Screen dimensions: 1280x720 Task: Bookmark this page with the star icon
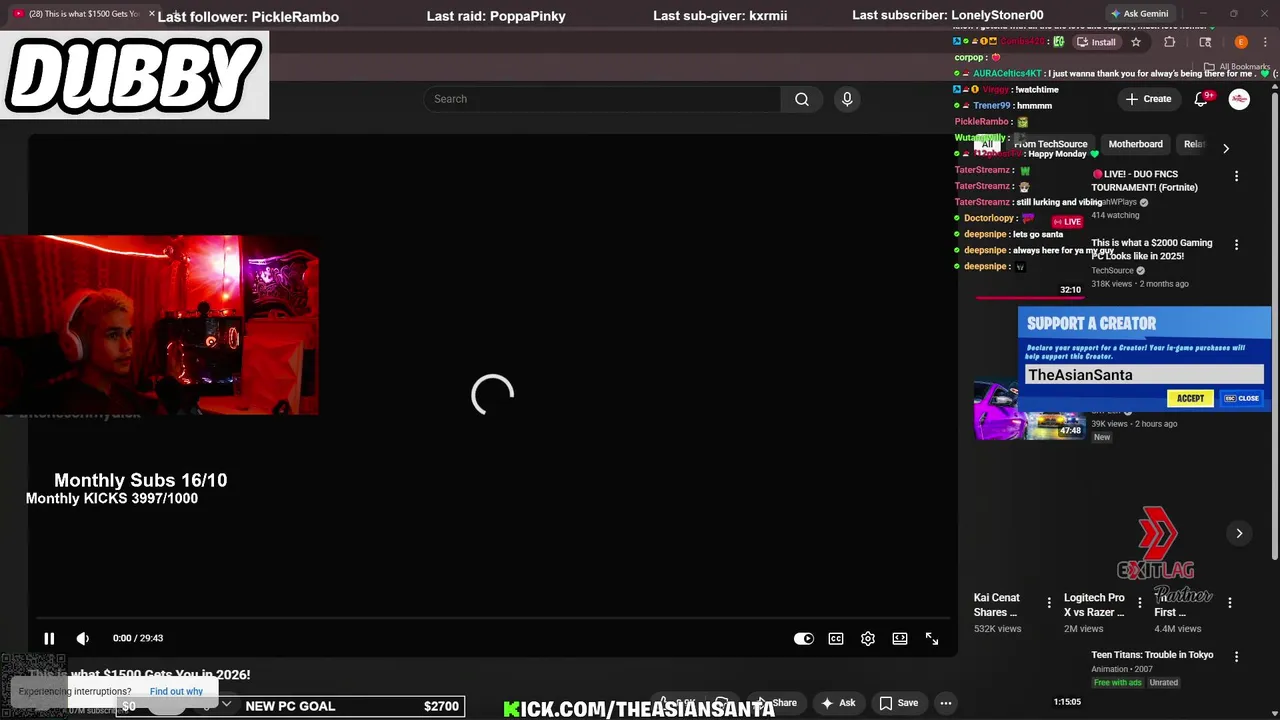[x=1136, y=42]
